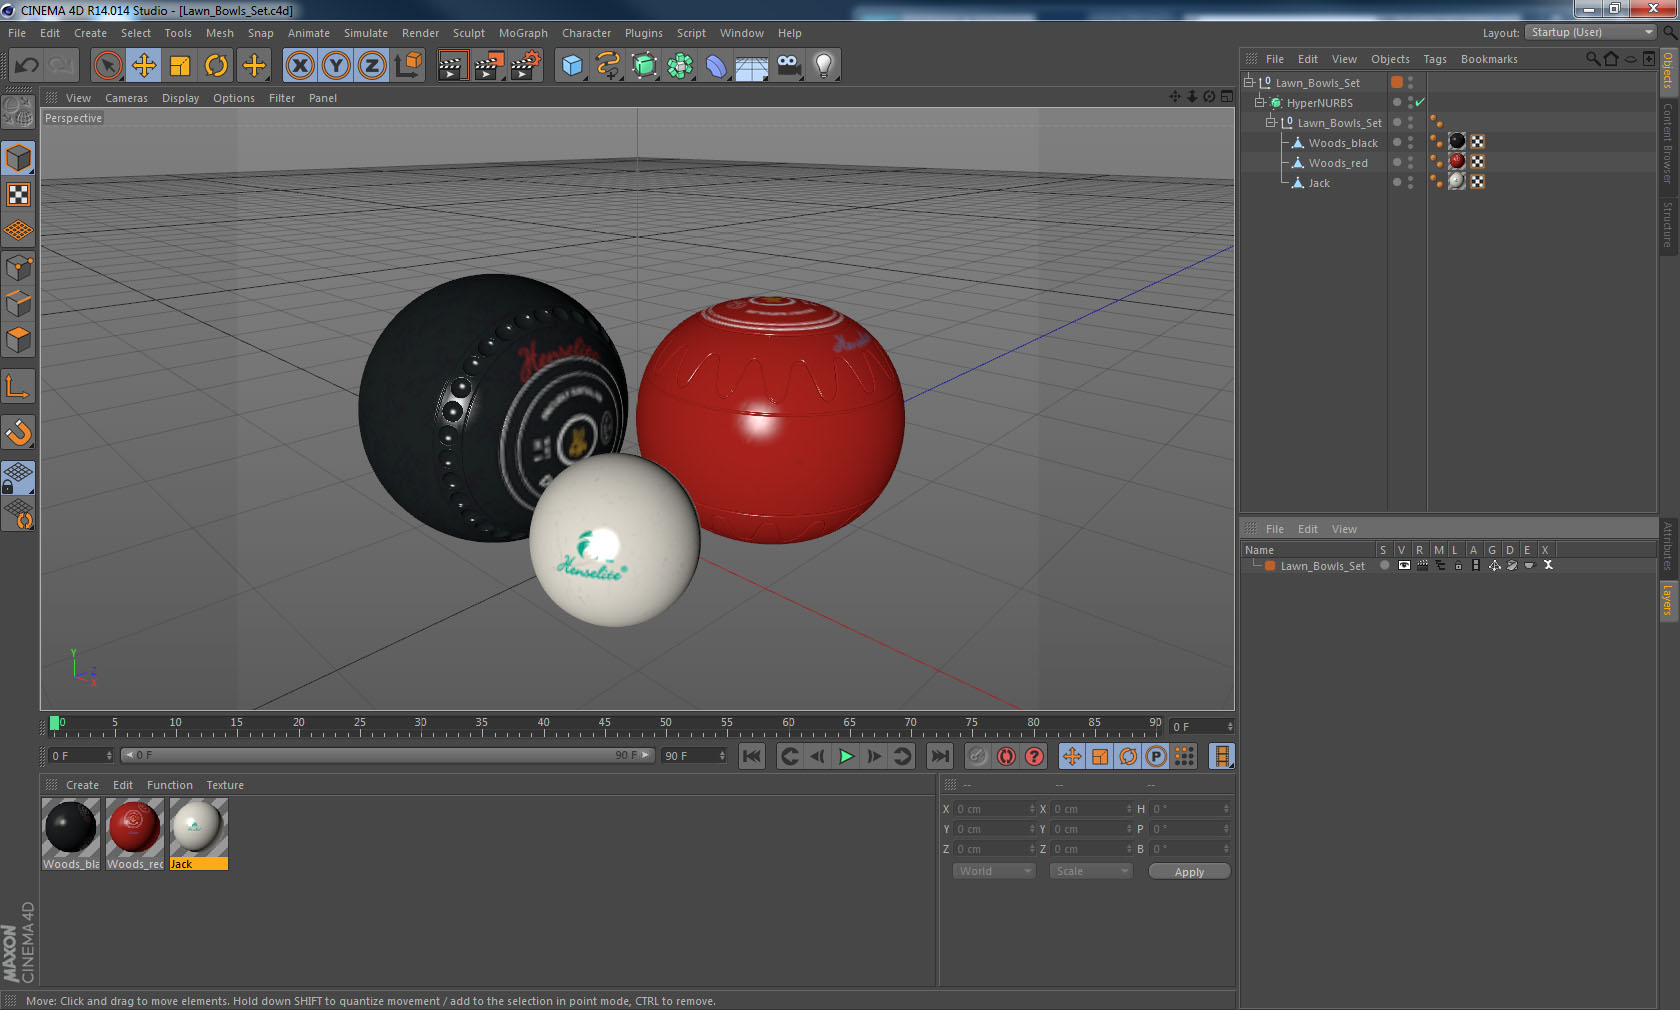The image size is (1680, 1010).
Task: Open the MoGraph menu
Action: click(x=523, y=33)
